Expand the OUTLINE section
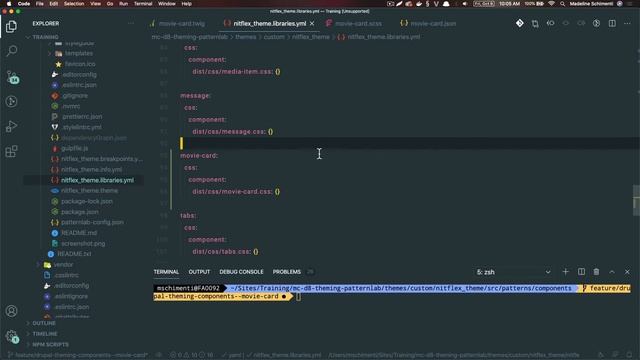 point(44,323)
